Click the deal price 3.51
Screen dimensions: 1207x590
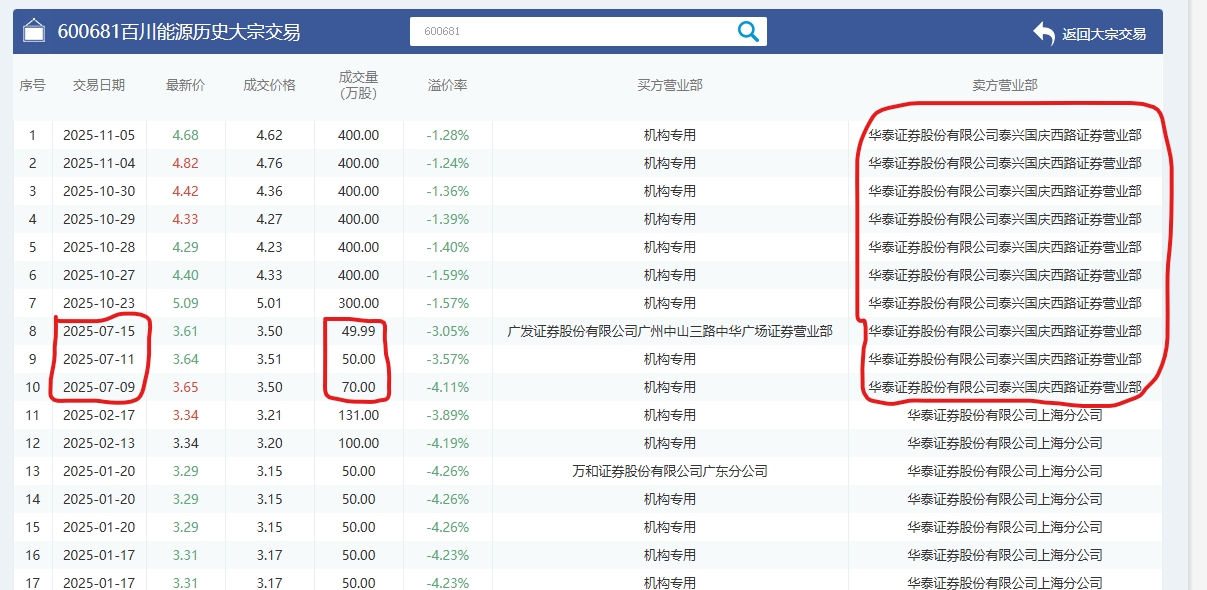tap(269, 359)
